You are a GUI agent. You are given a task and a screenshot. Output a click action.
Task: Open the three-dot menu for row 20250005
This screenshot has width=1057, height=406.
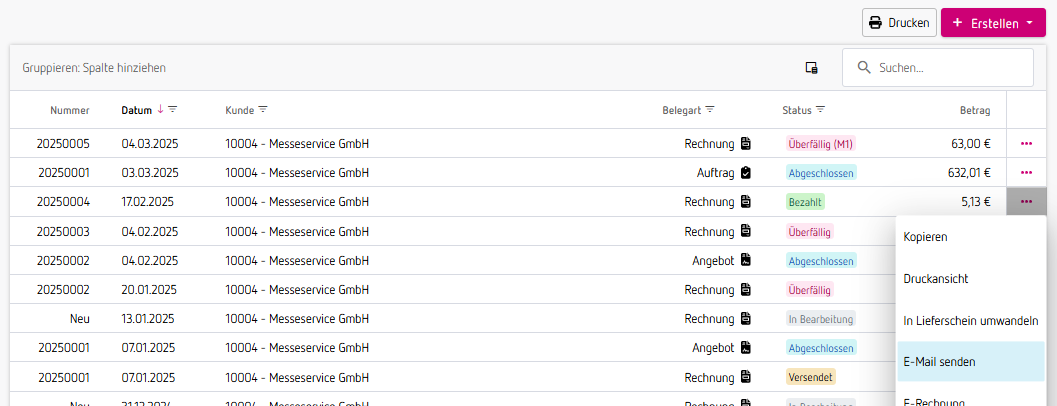[1027, 143]
